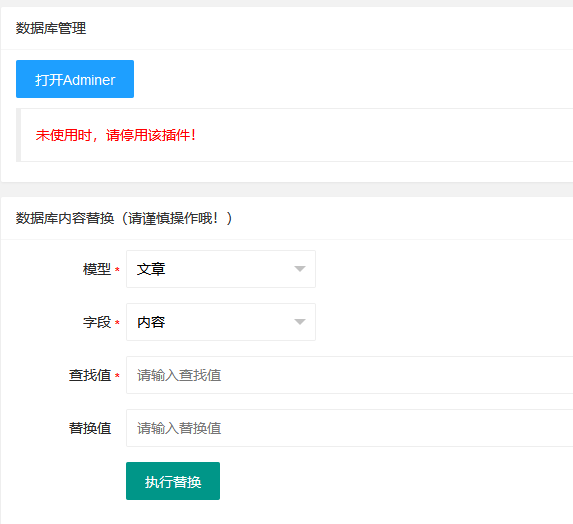Click the 模型 field label
The height and width of the screenshot is (524, 573).
(x=97, y=269)
